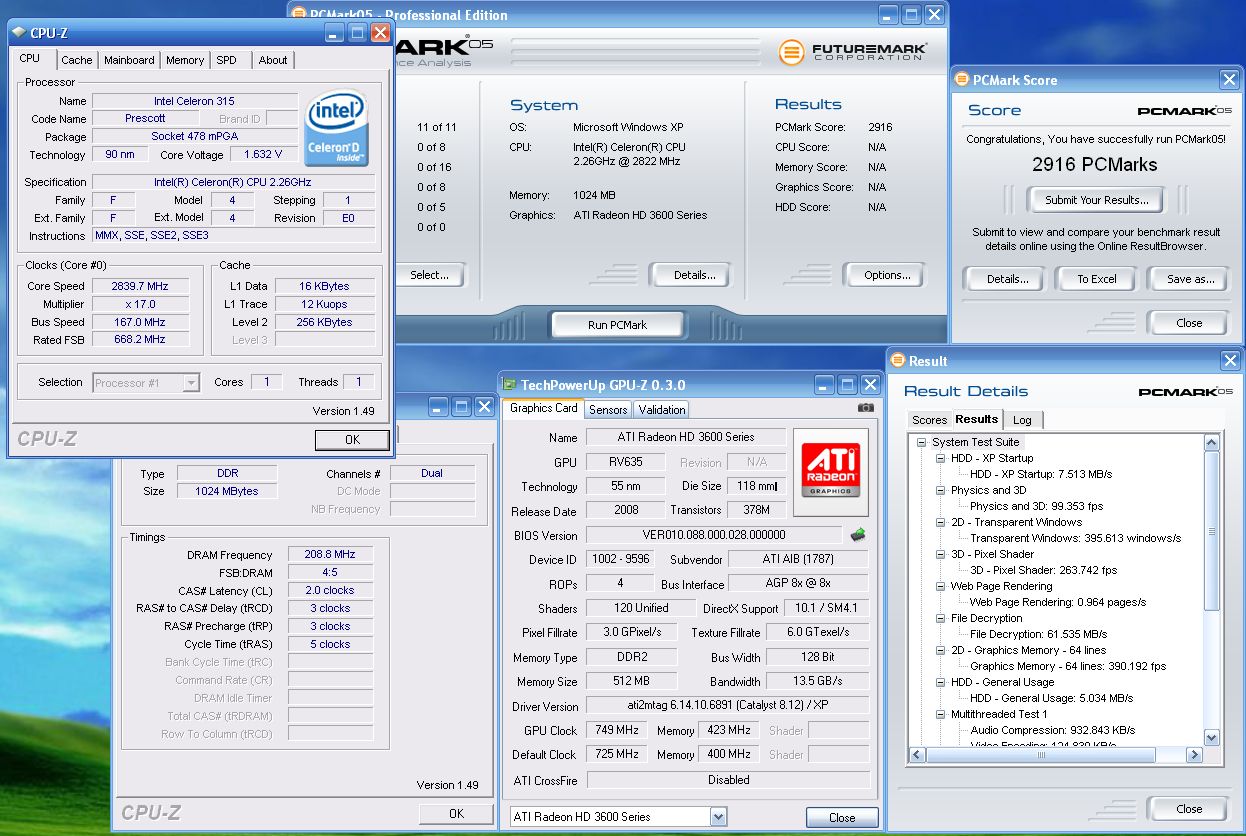Select the 'File Decryption: 61.535 MB/s' row
The image size is (1246, 836).
(x=1038, y=634)
